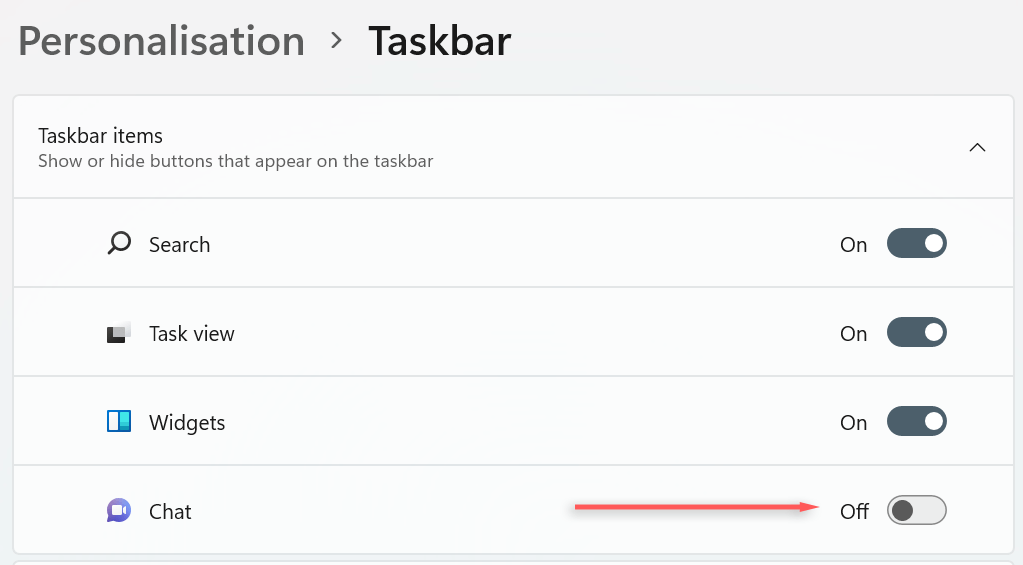Viewport: 1023px width, 565px height.
Task: Enable the Chat toggle
Action: 916,511
